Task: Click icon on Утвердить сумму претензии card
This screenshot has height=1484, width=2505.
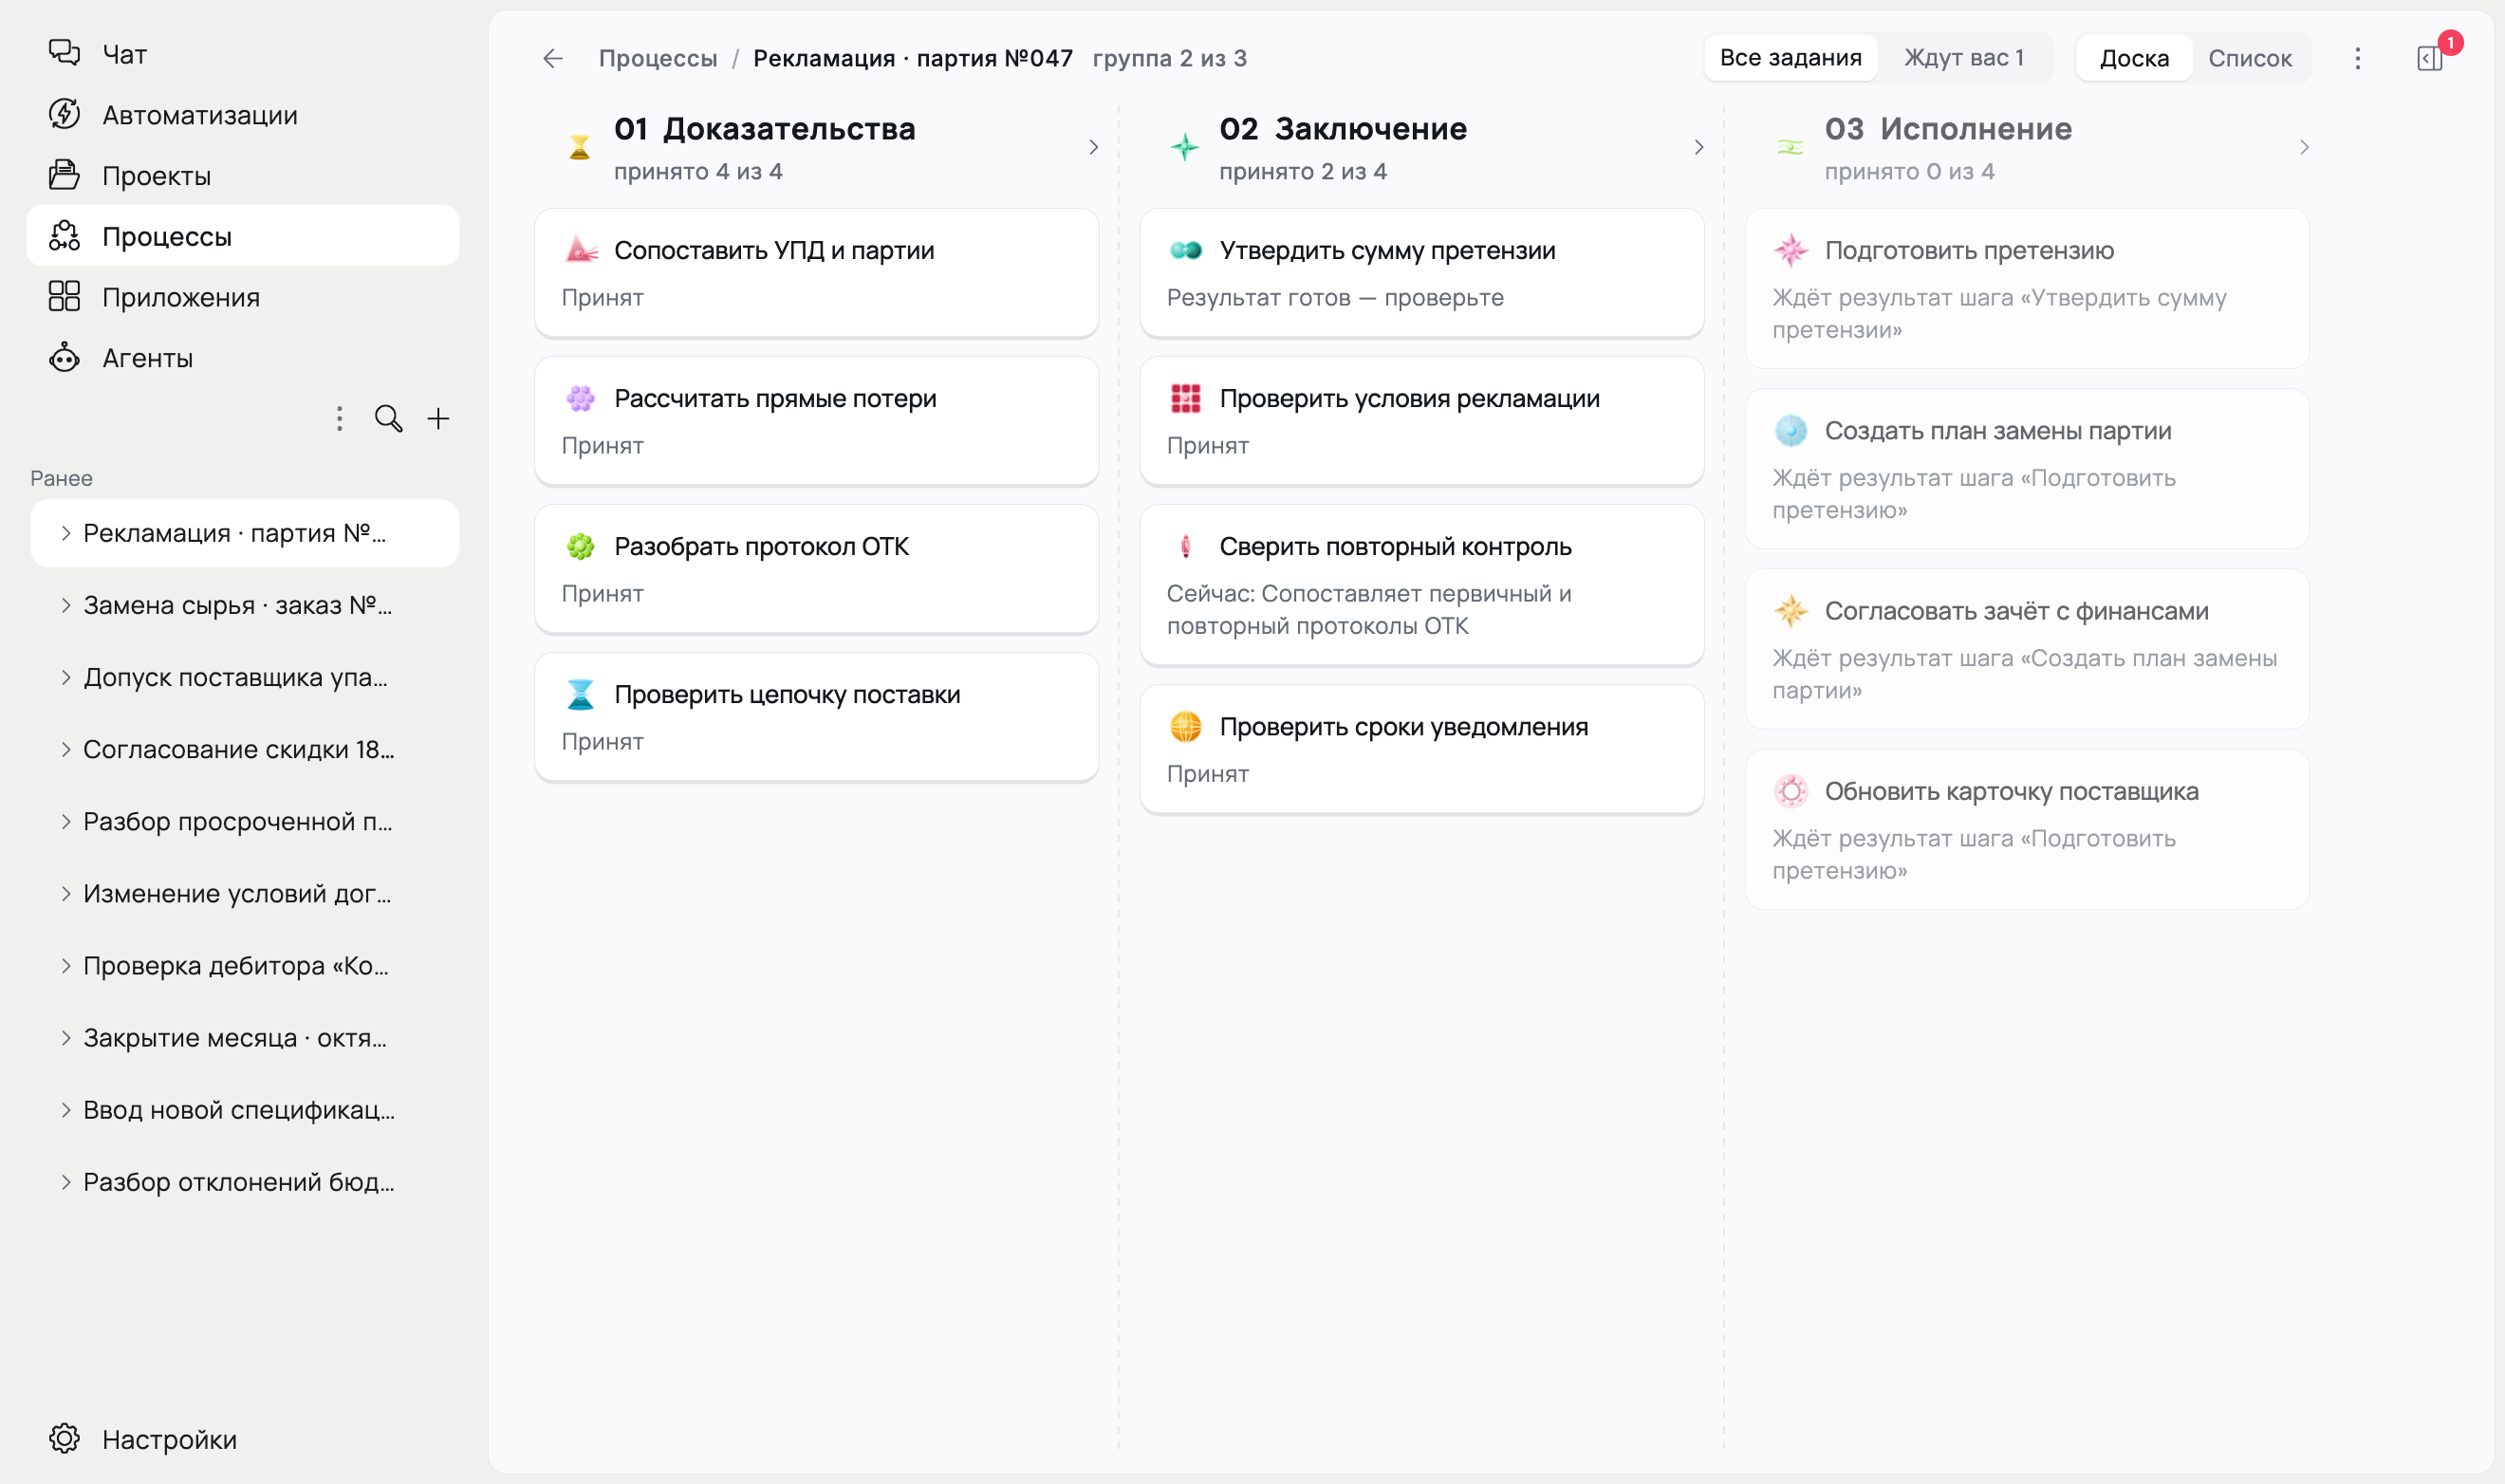Action: (1186, 250)
